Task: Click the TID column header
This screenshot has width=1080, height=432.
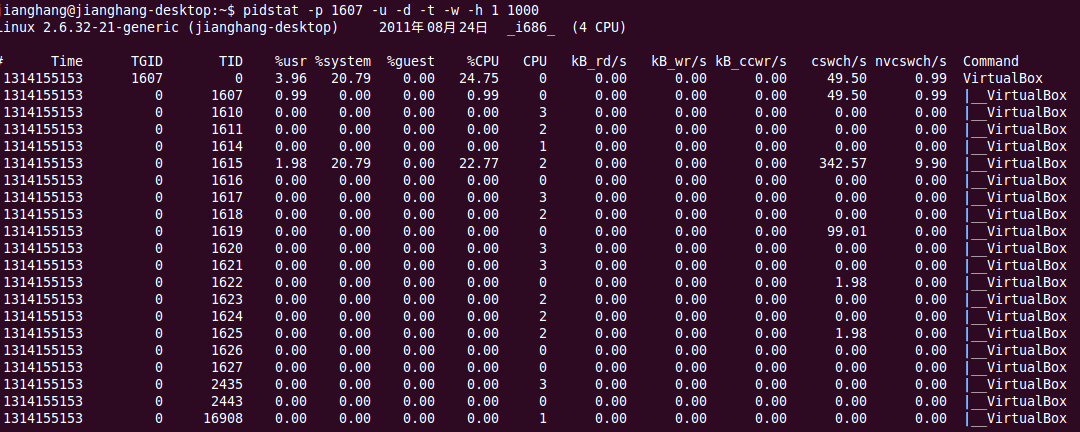Action: (231, 61)
